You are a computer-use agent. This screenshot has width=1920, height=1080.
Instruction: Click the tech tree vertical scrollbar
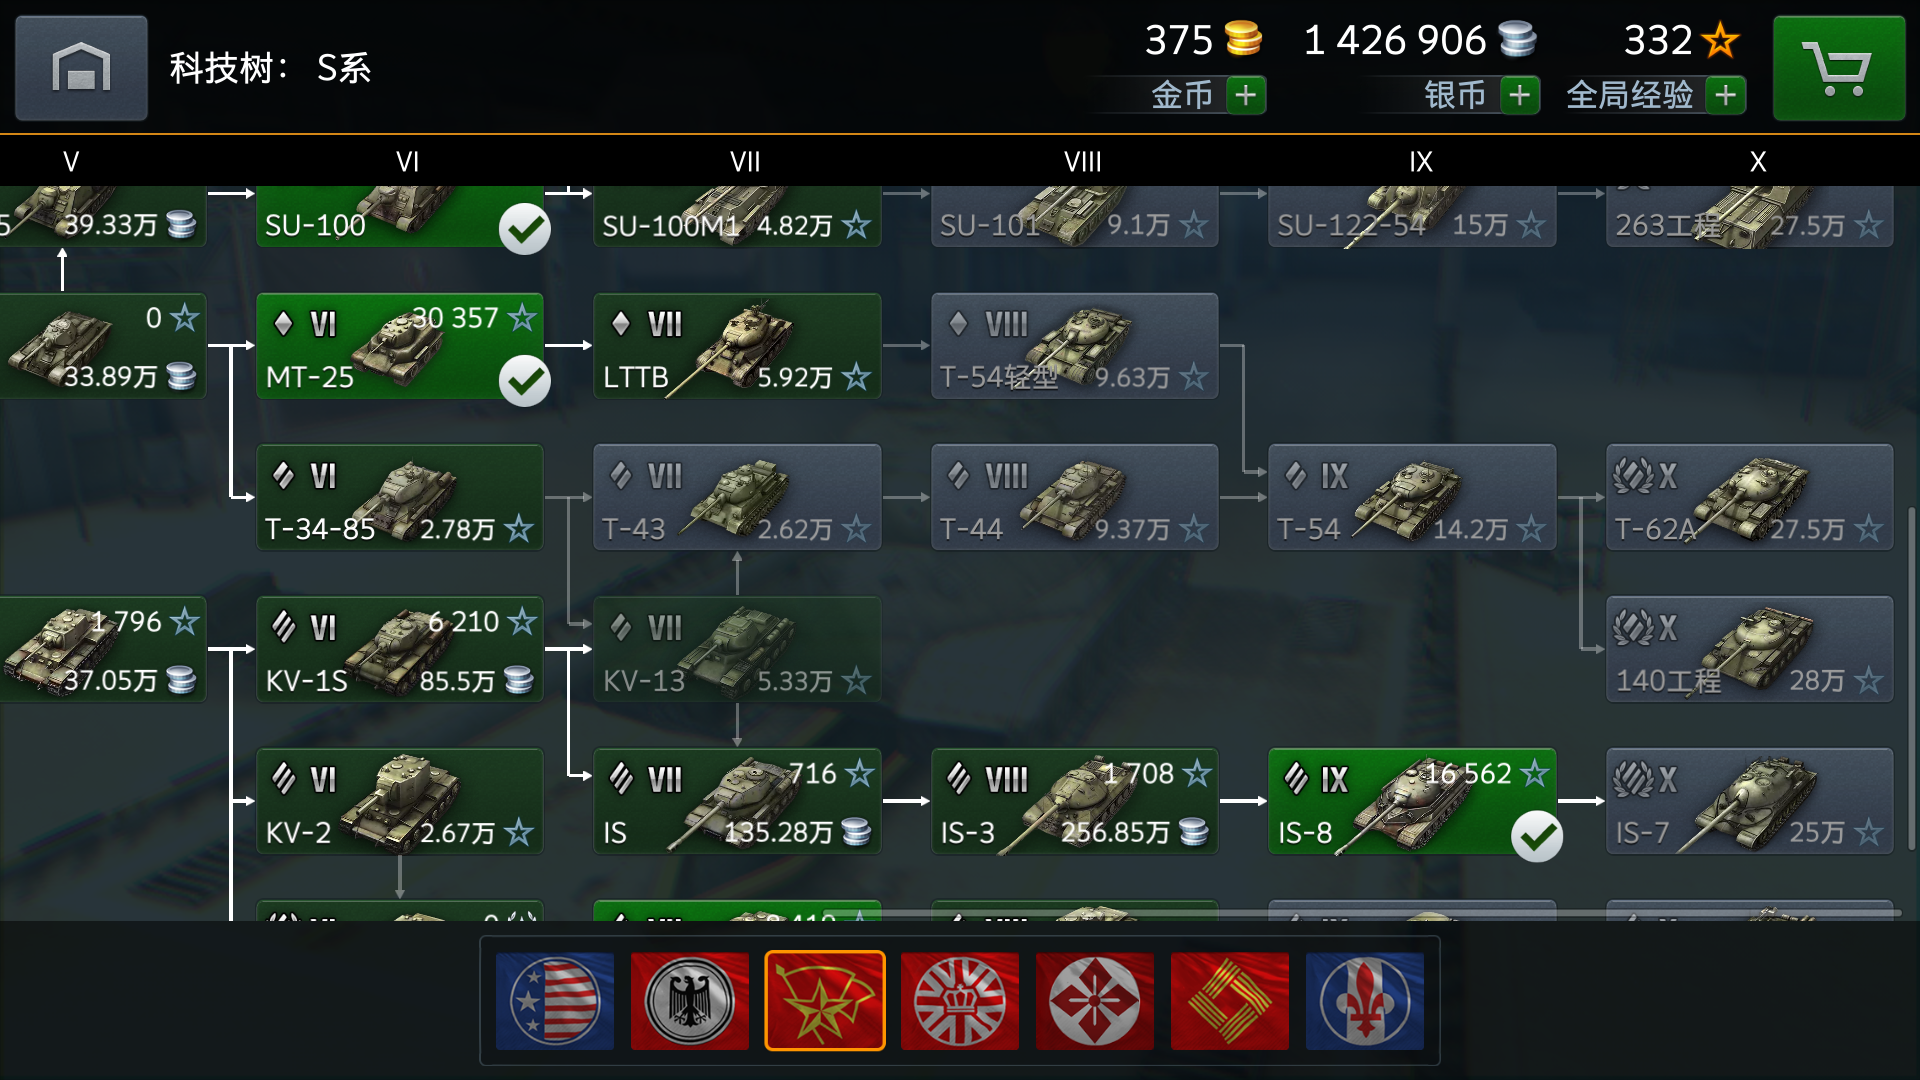coord(1913,680)
